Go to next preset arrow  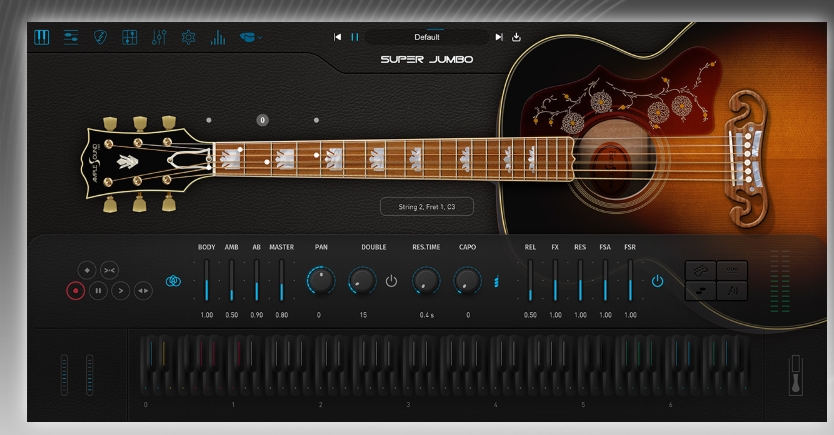(x=499, y=37)
